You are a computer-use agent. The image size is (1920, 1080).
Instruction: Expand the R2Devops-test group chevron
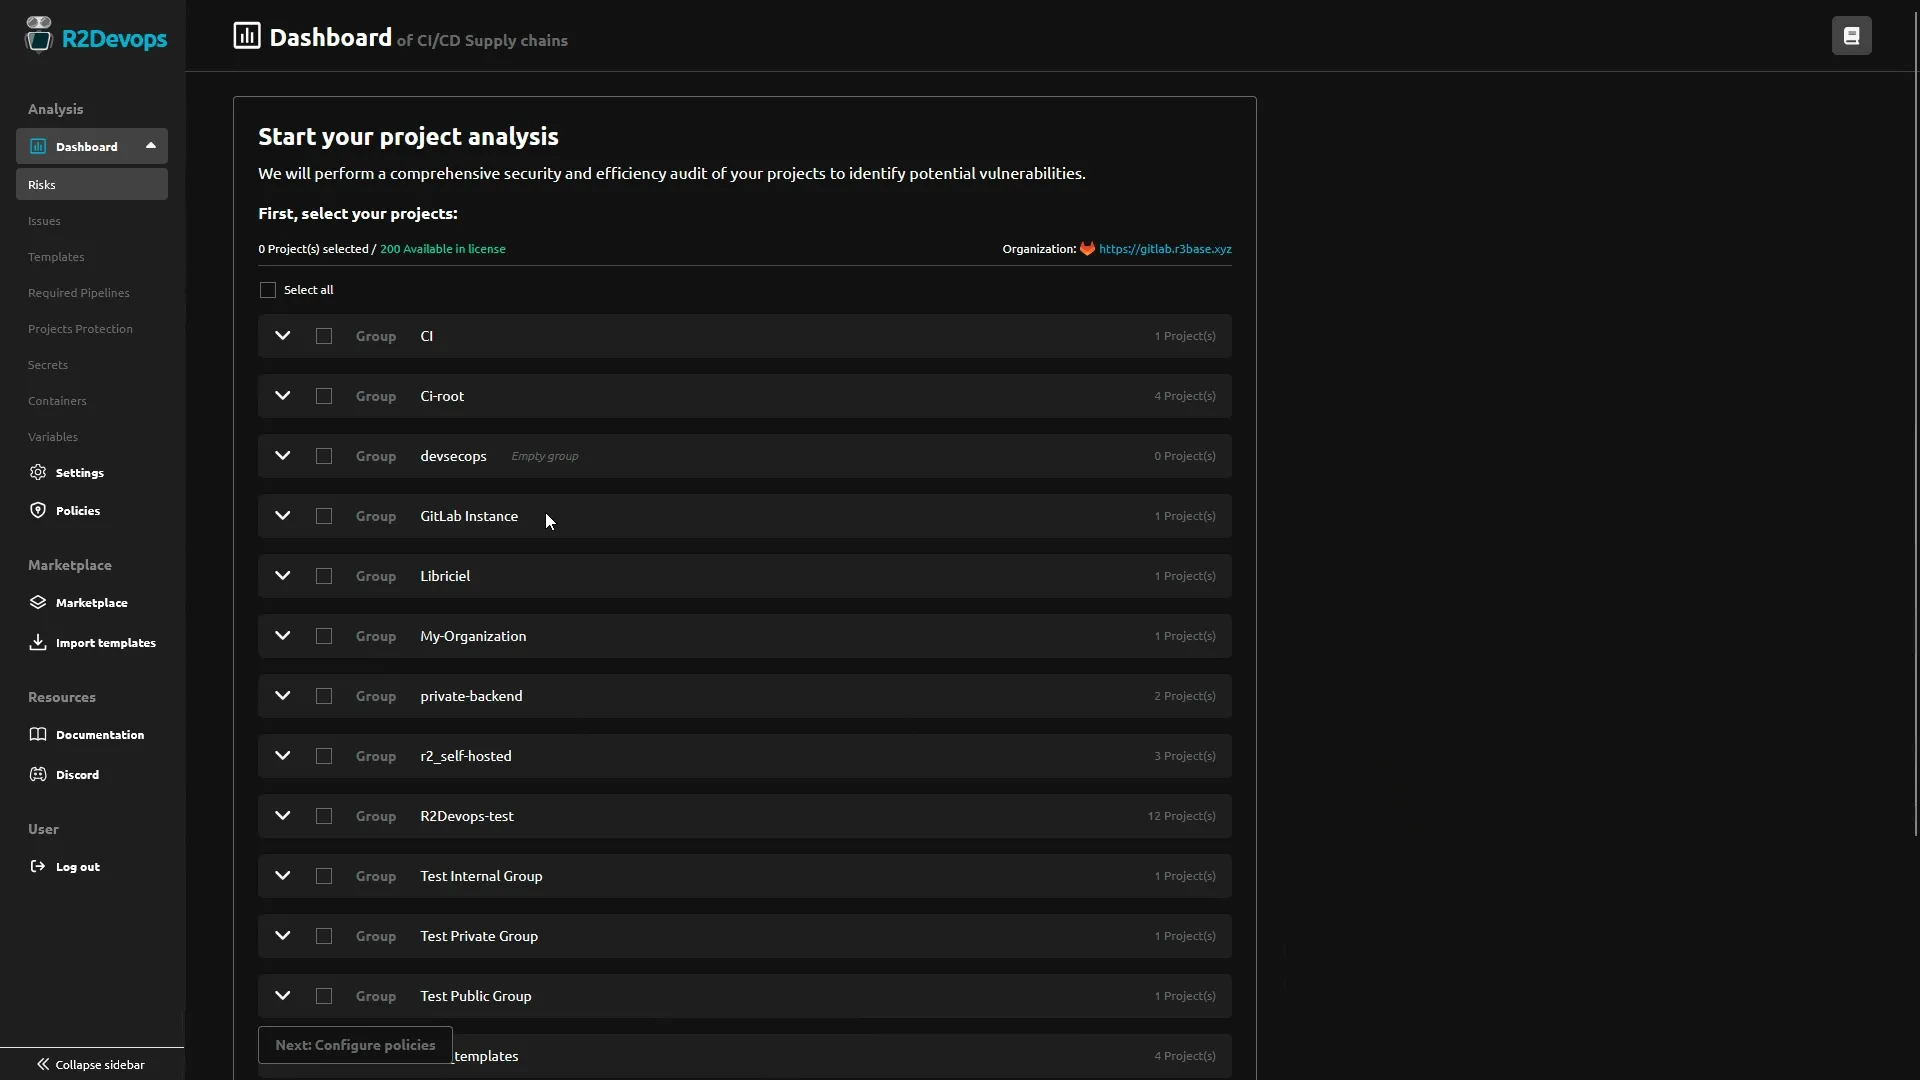pos(283,816)
